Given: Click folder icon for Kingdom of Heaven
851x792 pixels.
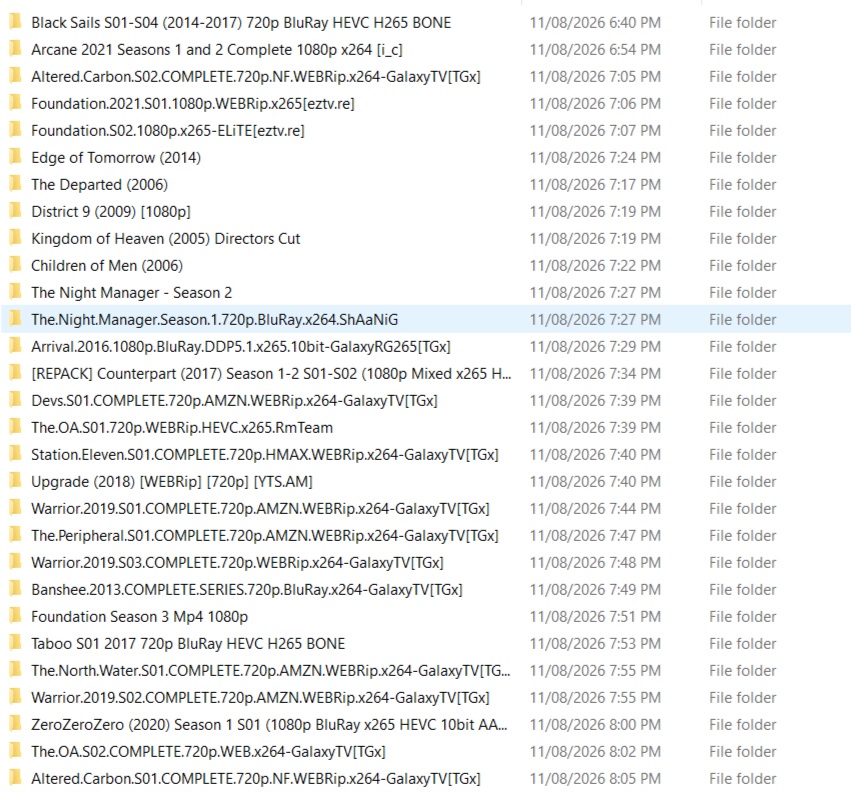Looking at the screenshot, I should click(x=15, y=238).
